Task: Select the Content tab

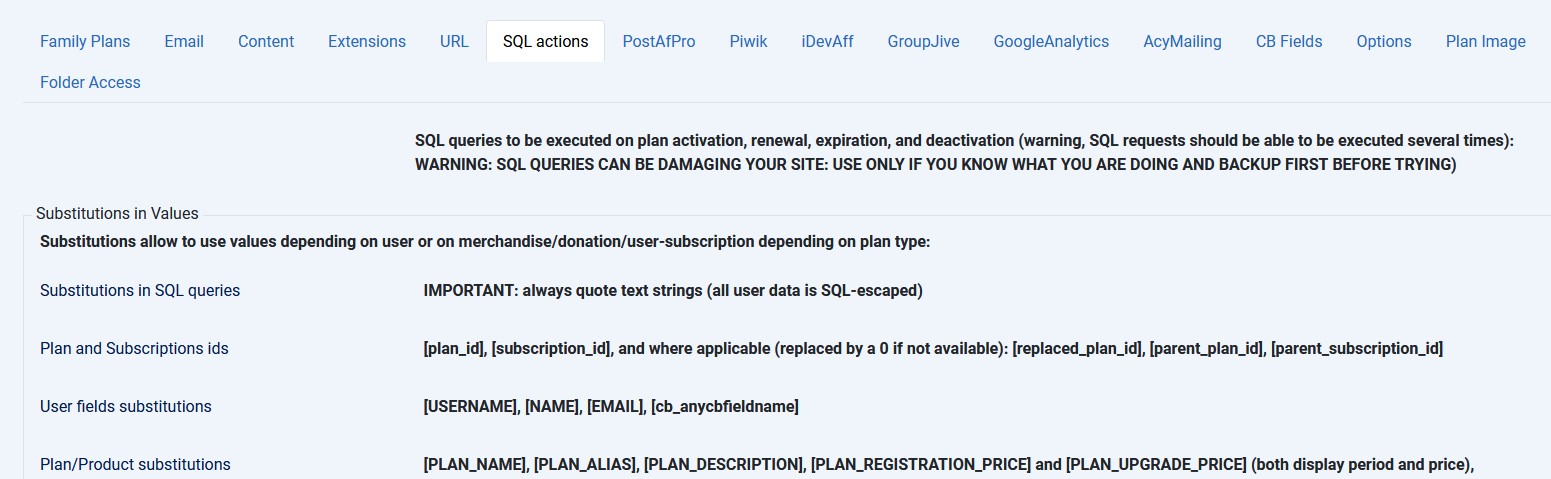Action: click(x=266, y=41)
